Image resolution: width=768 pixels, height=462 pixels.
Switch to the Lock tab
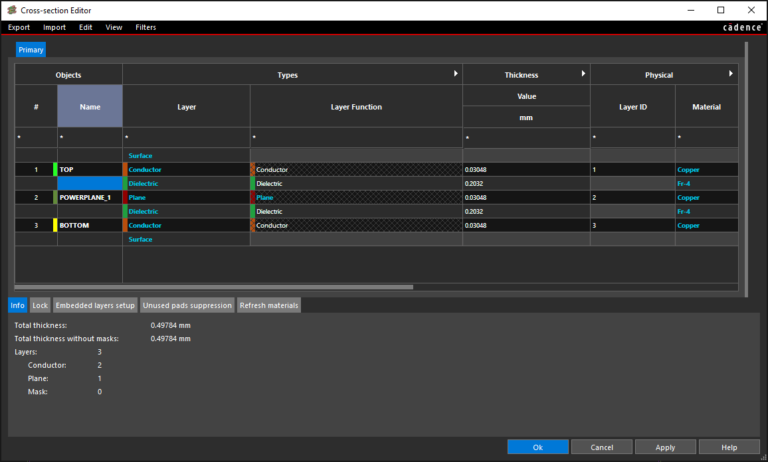coord(40,305)
